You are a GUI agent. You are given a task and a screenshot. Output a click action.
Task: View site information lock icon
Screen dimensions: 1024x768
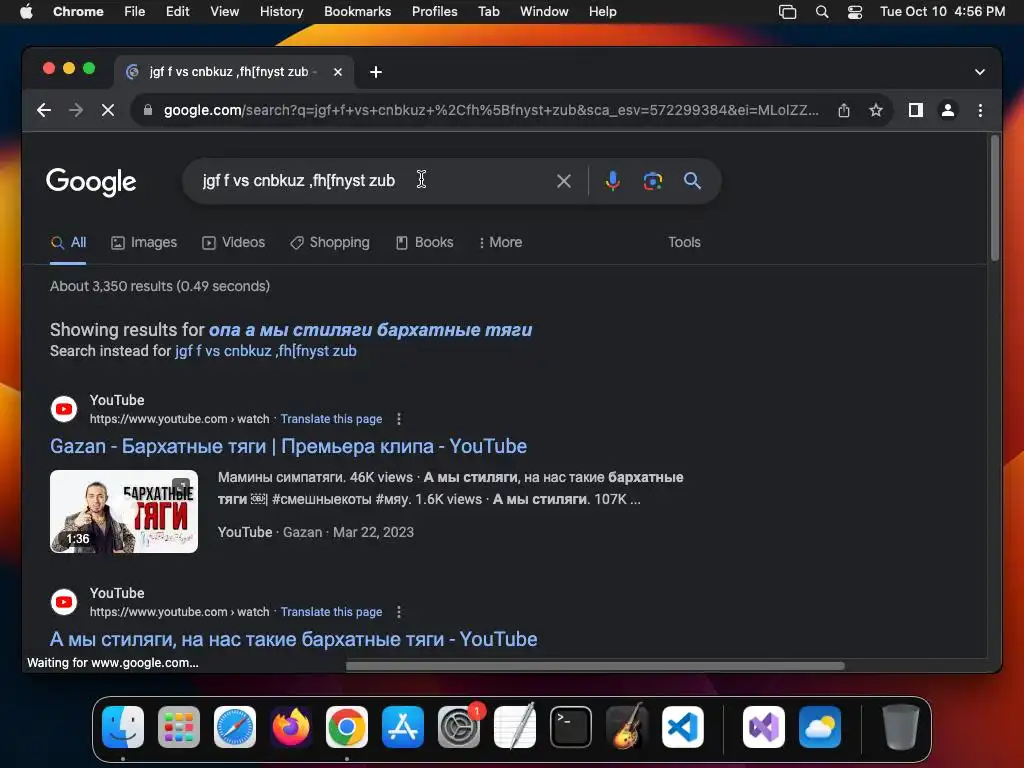[x=148, y=110]
